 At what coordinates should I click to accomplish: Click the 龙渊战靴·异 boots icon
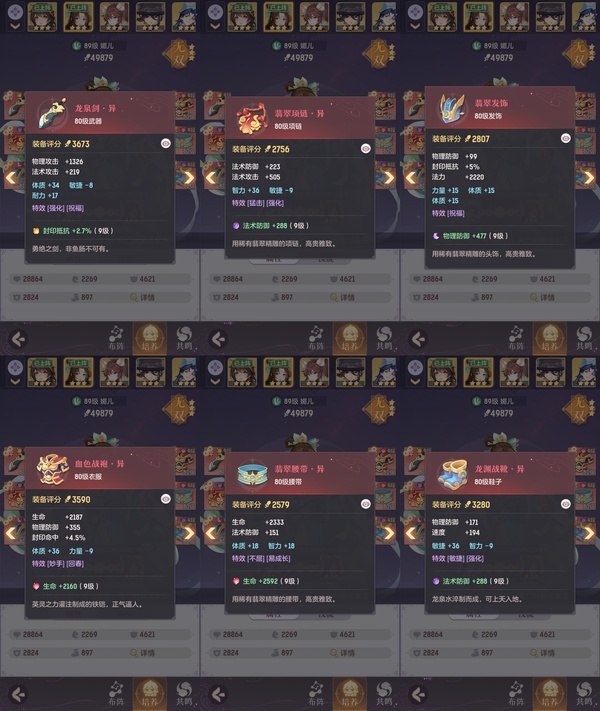click(x=453, y=474)
